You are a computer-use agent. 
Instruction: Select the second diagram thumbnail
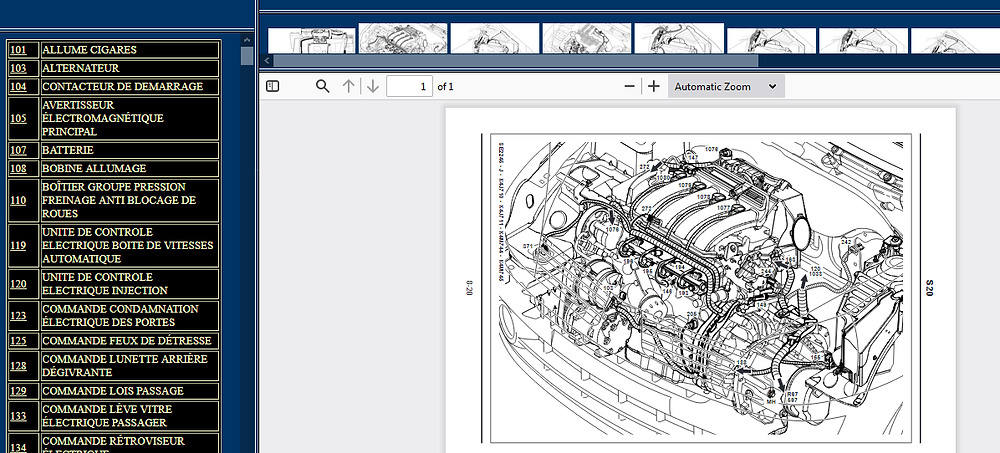pos(403,38)
